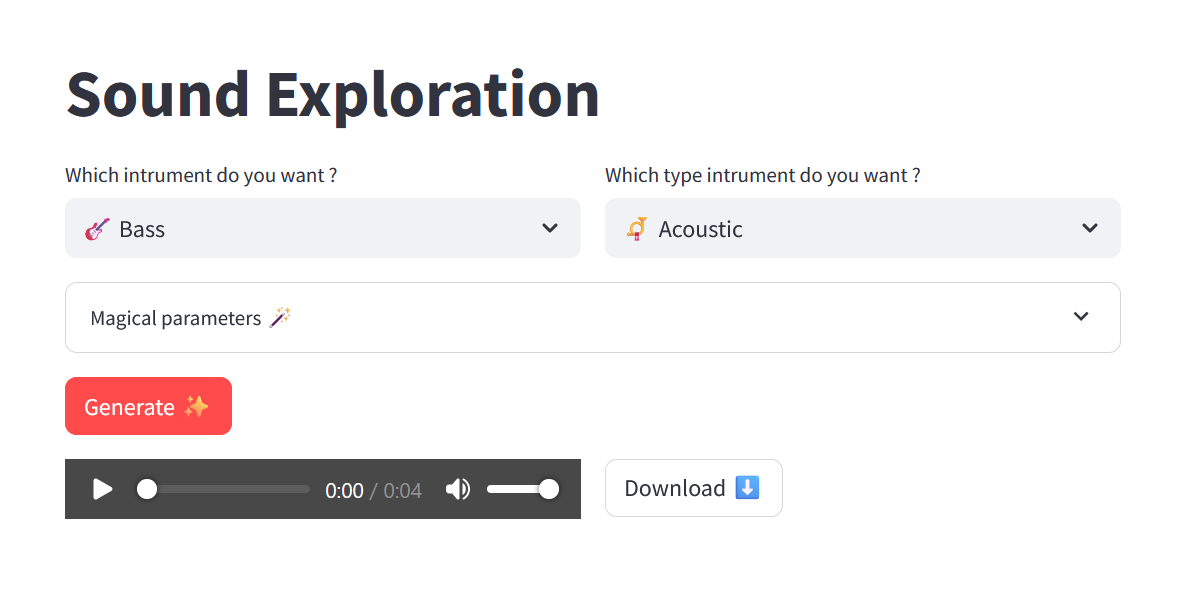Click the Download button
The image size is (1186, 607).
tap(693, 488)
